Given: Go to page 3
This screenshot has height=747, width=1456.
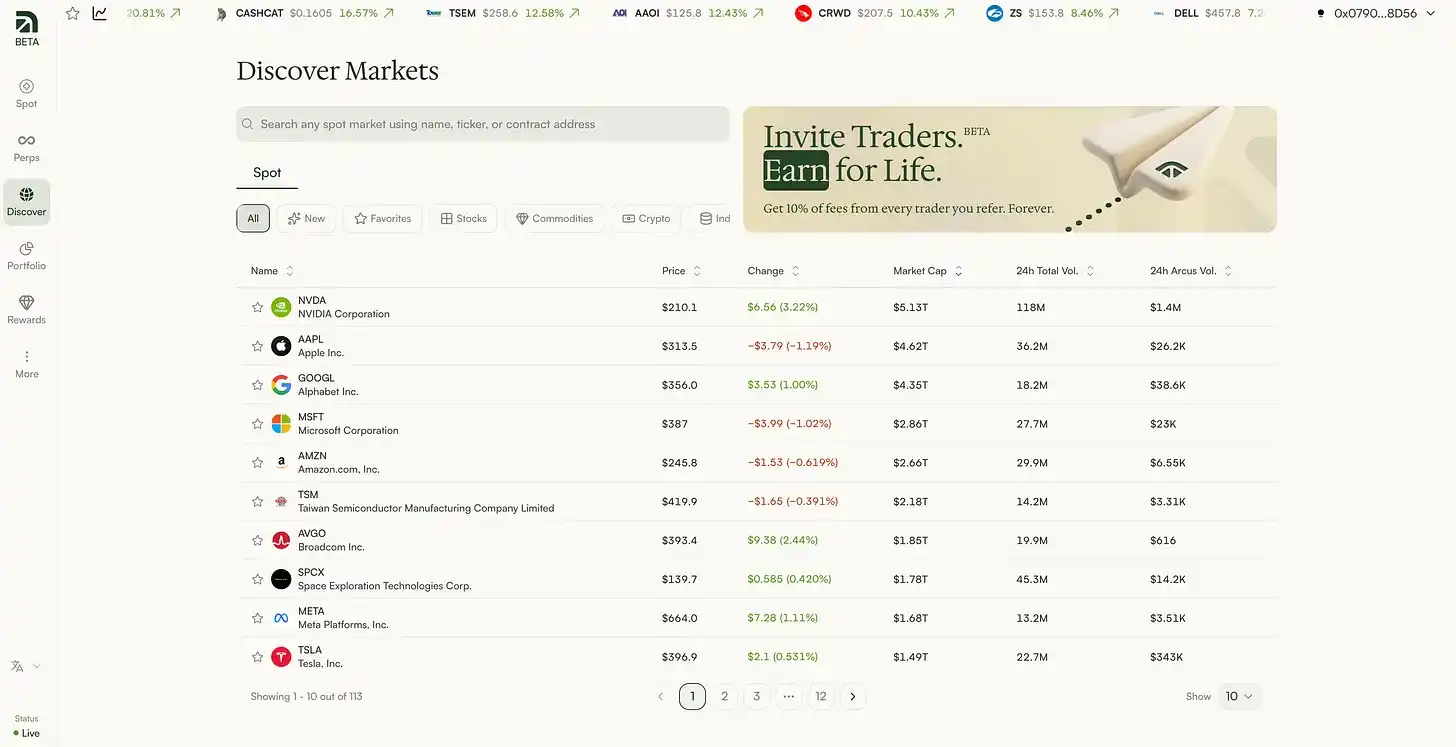Looking at the screenshot, I should [x=757, y=696].
